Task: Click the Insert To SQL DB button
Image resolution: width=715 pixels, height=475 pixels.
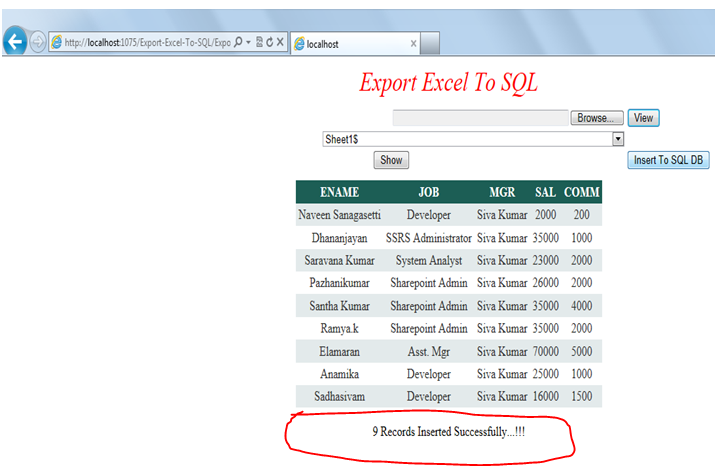Action: tap(668, 160)
